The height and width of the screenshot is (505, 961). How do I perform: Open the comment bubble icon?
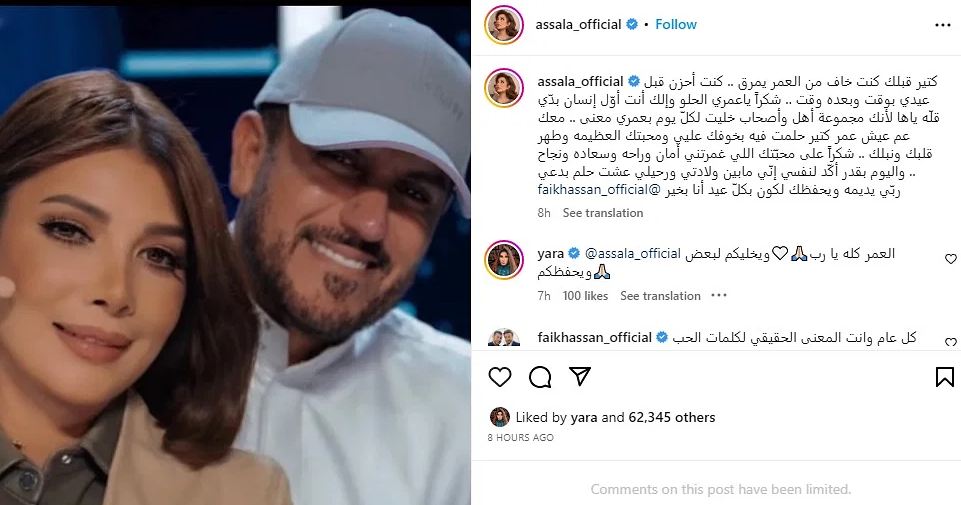click(540, 376)
